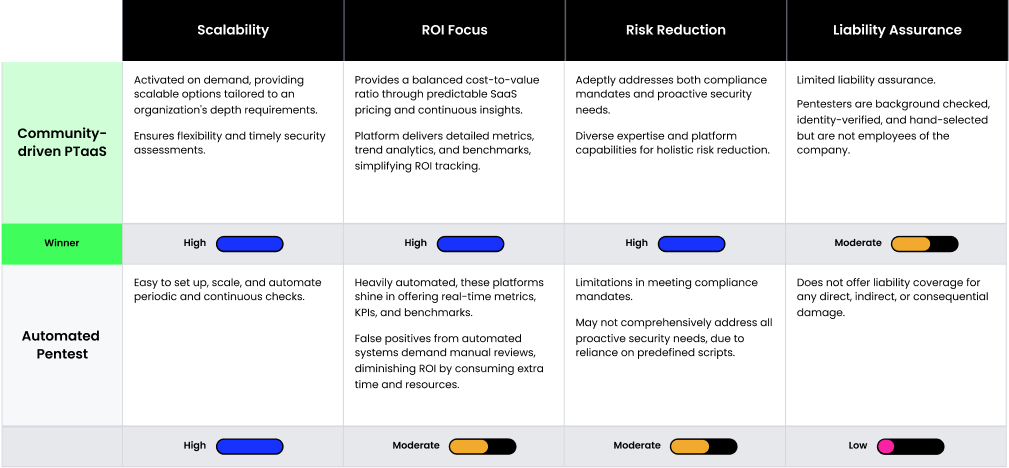This screenshot has width=1009, height=468.
Task: Click "Limitations in meeting compliance mandates" text
Action: tap(666, 289)
